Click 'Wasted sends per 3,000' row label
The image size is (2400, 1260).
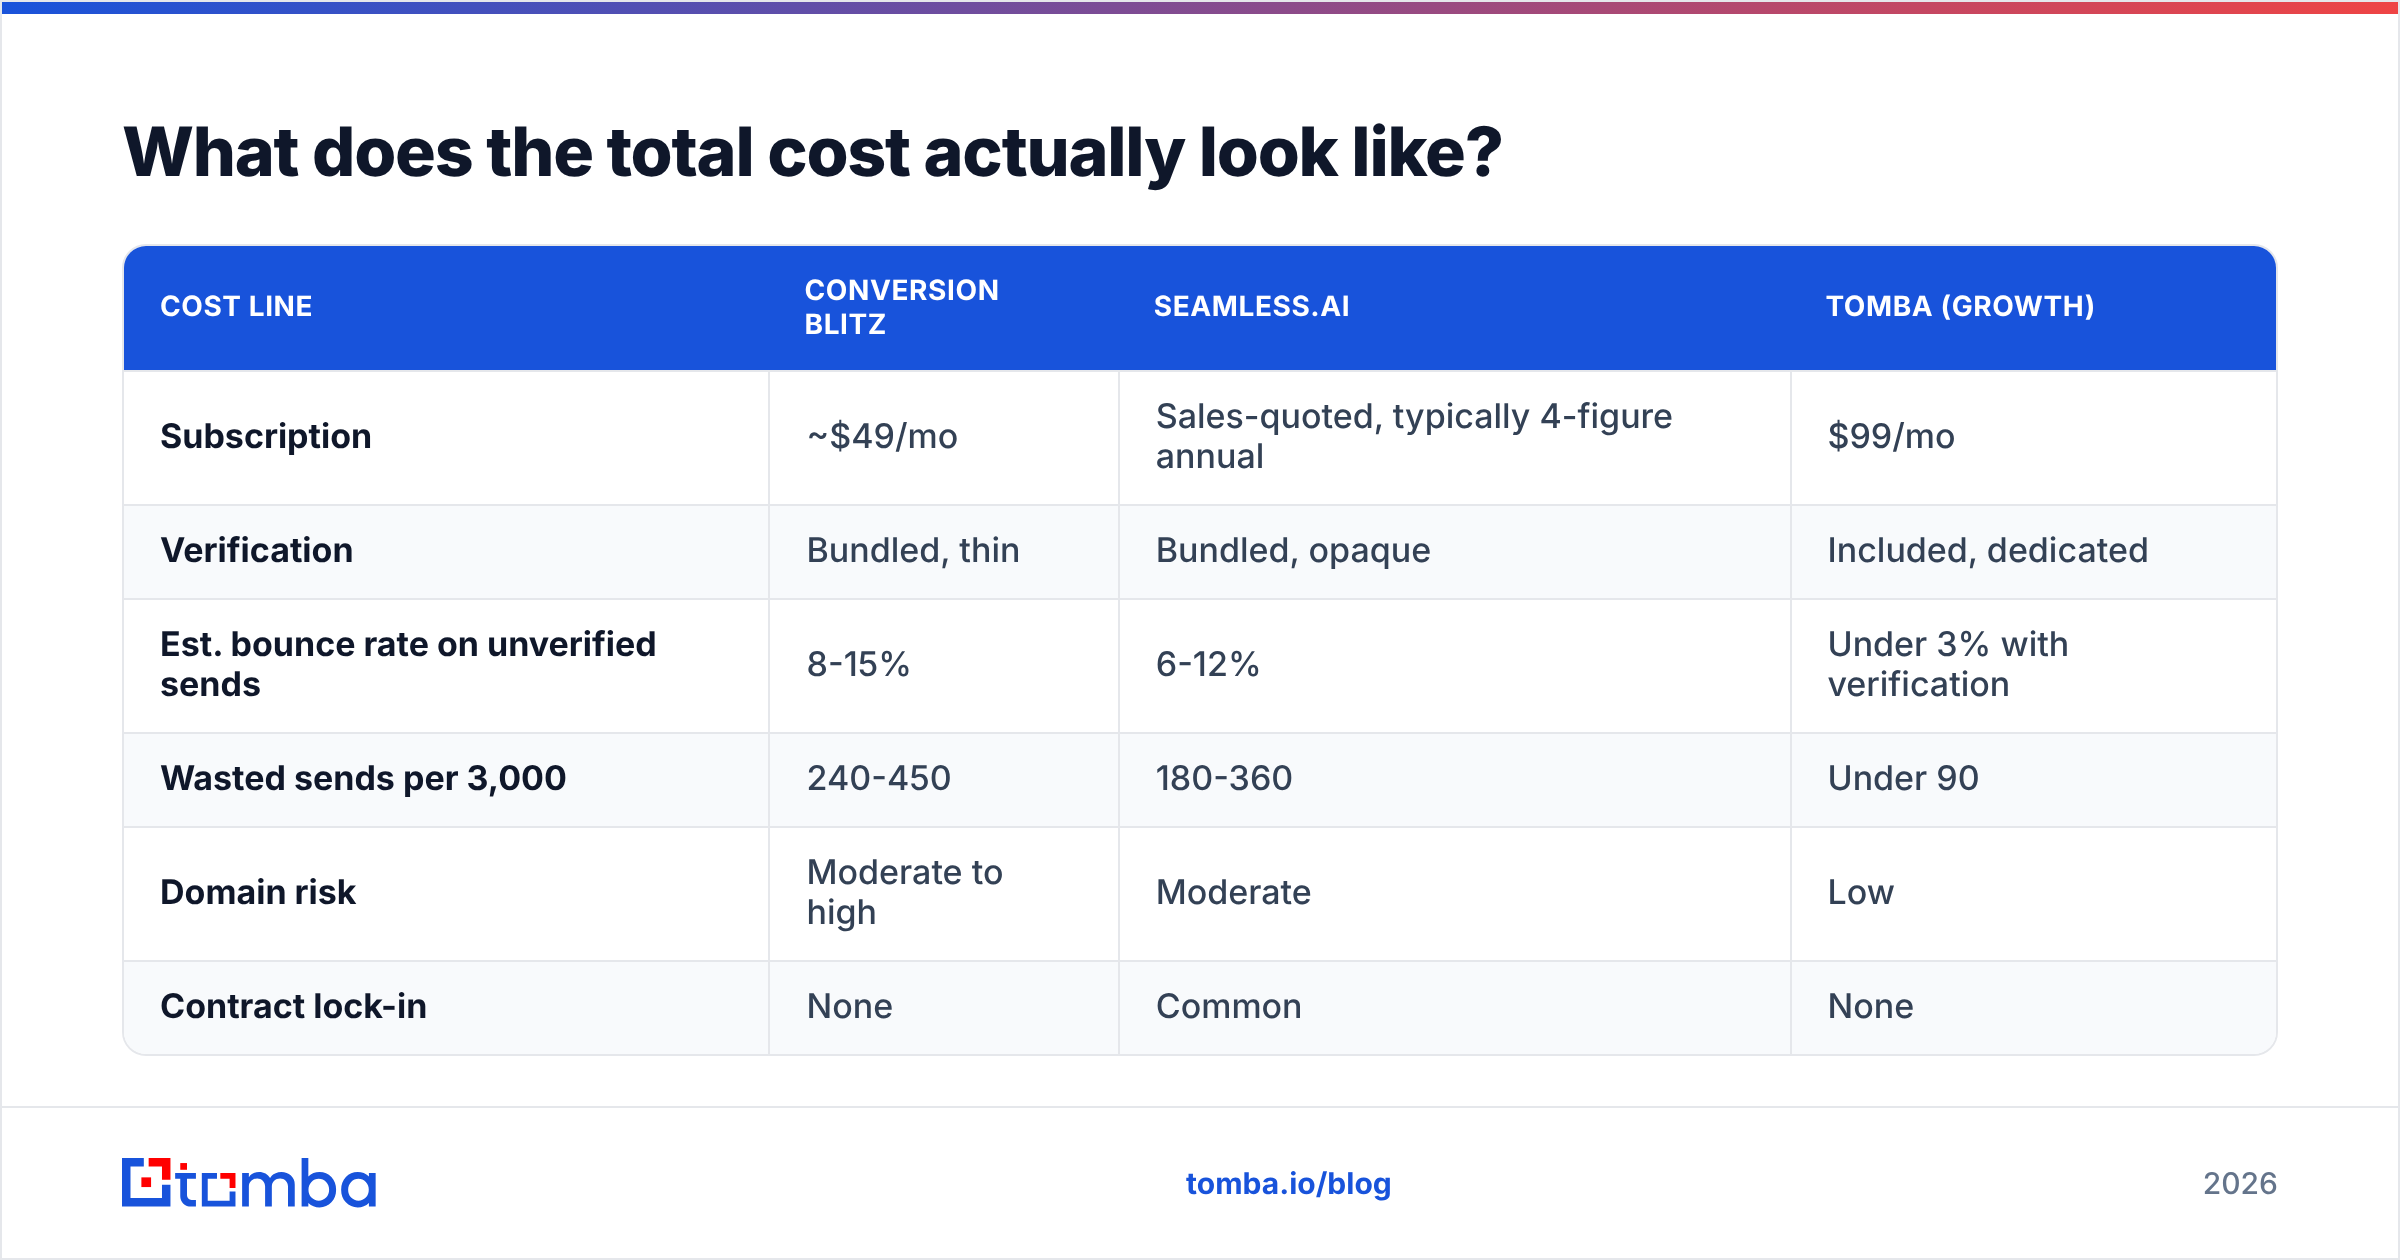pos(363,778)
